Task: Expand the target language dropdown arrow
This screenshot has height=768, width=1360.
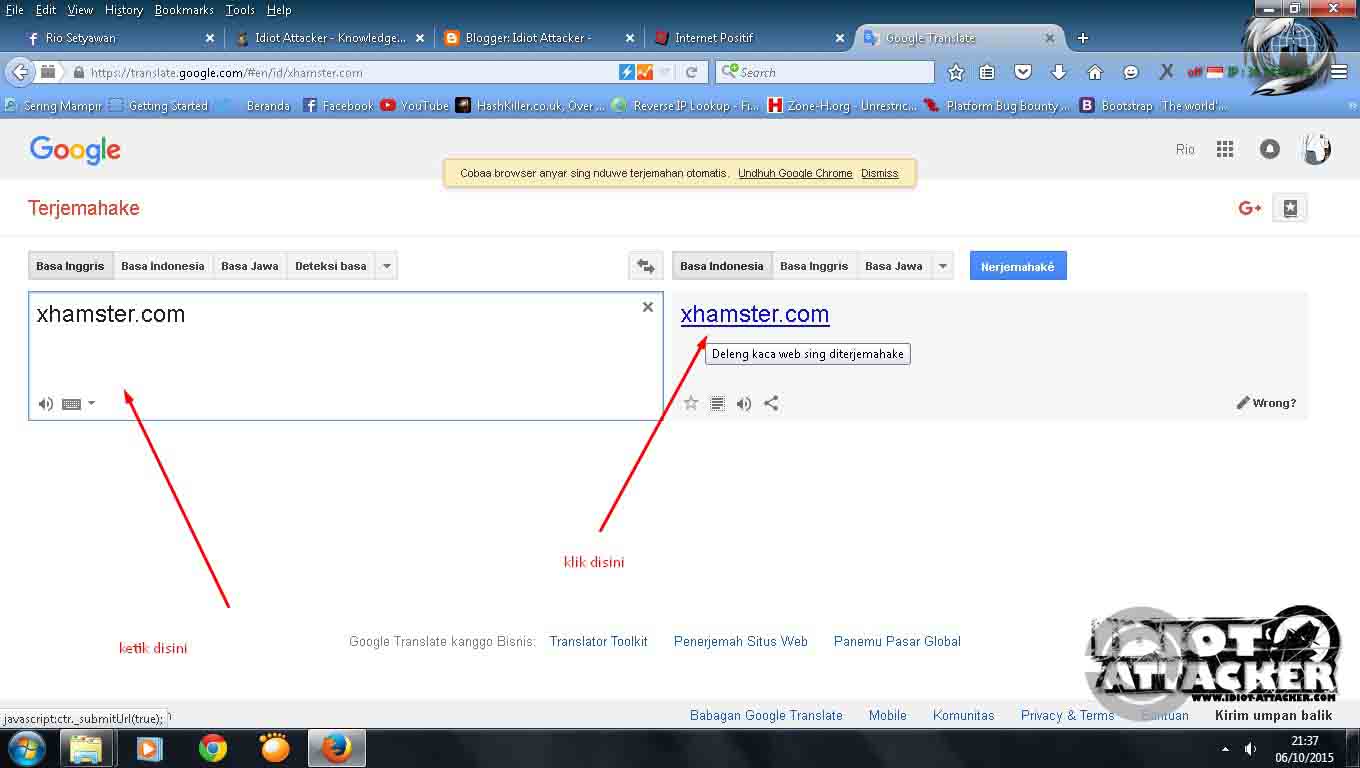Action: (942, 266)
